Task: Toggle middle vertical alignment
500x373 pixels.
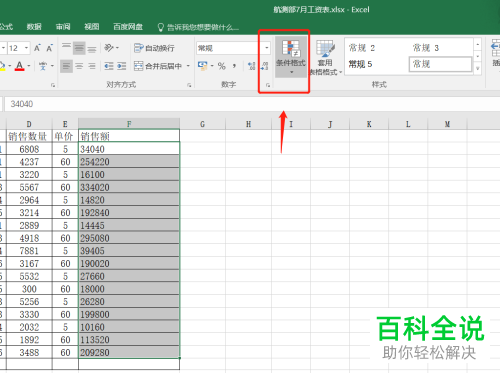Action: point(79,48)
